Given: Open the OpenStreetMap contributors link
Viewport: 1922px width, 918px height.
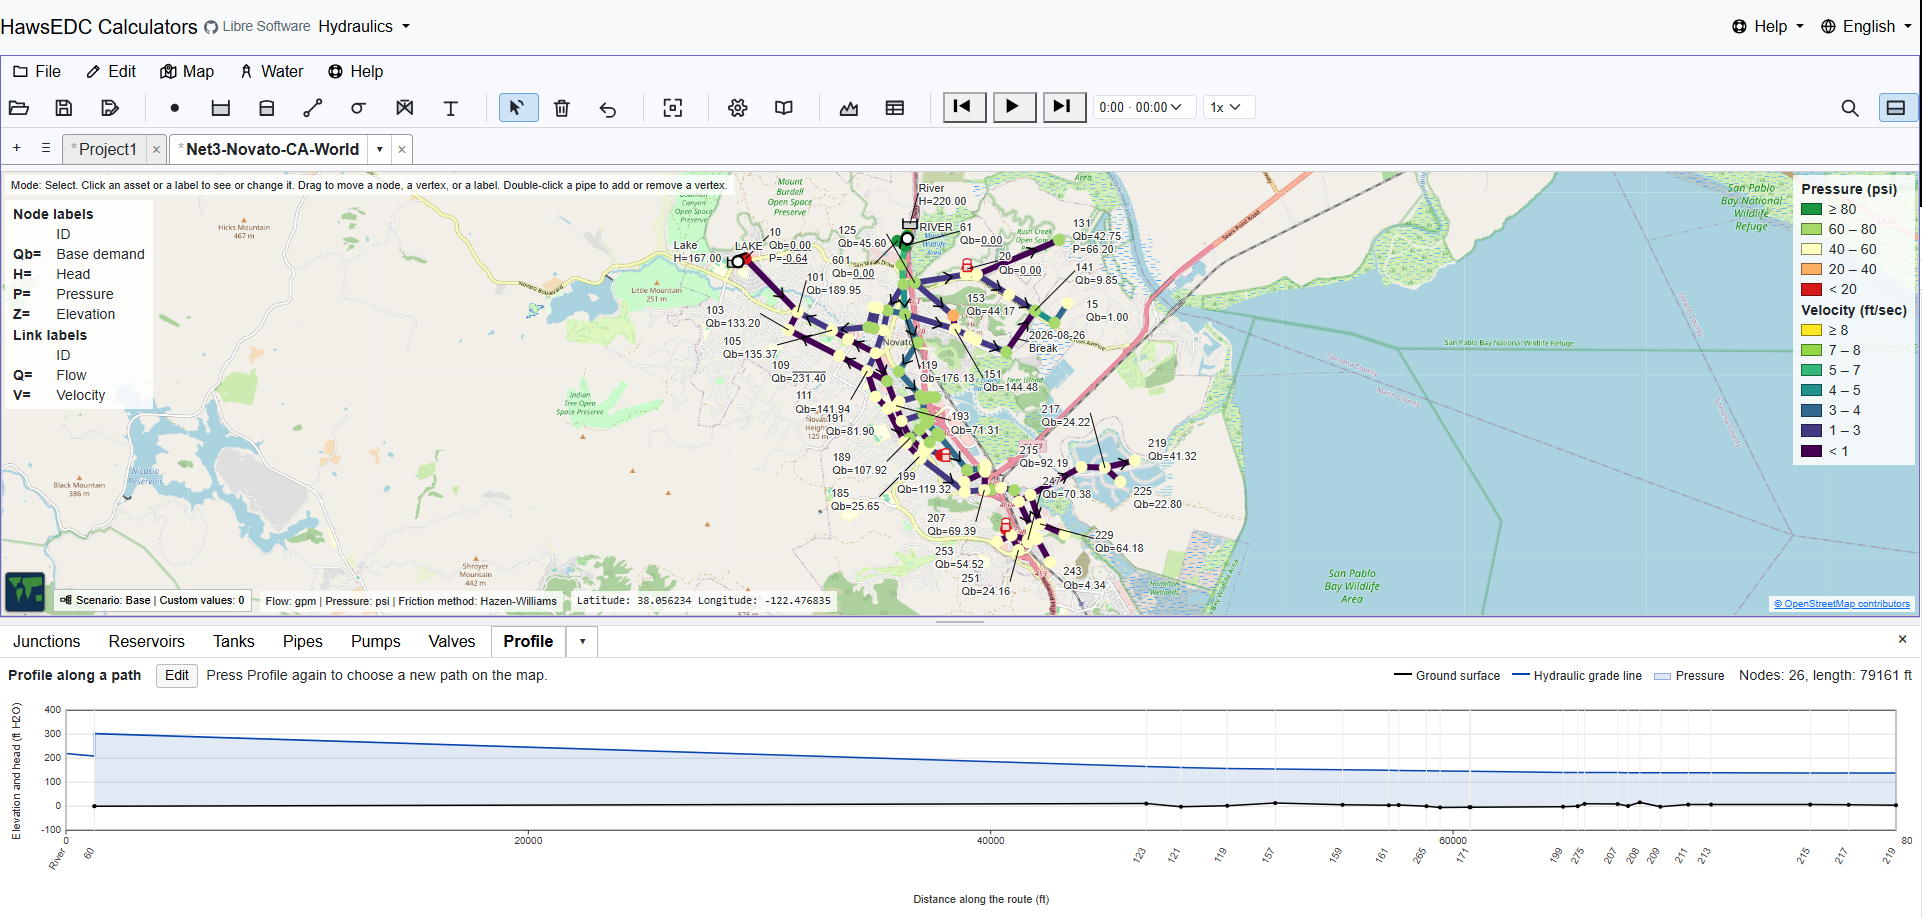Looking at the screenshot, I should pyautogui.click(x=1841, y=604).
